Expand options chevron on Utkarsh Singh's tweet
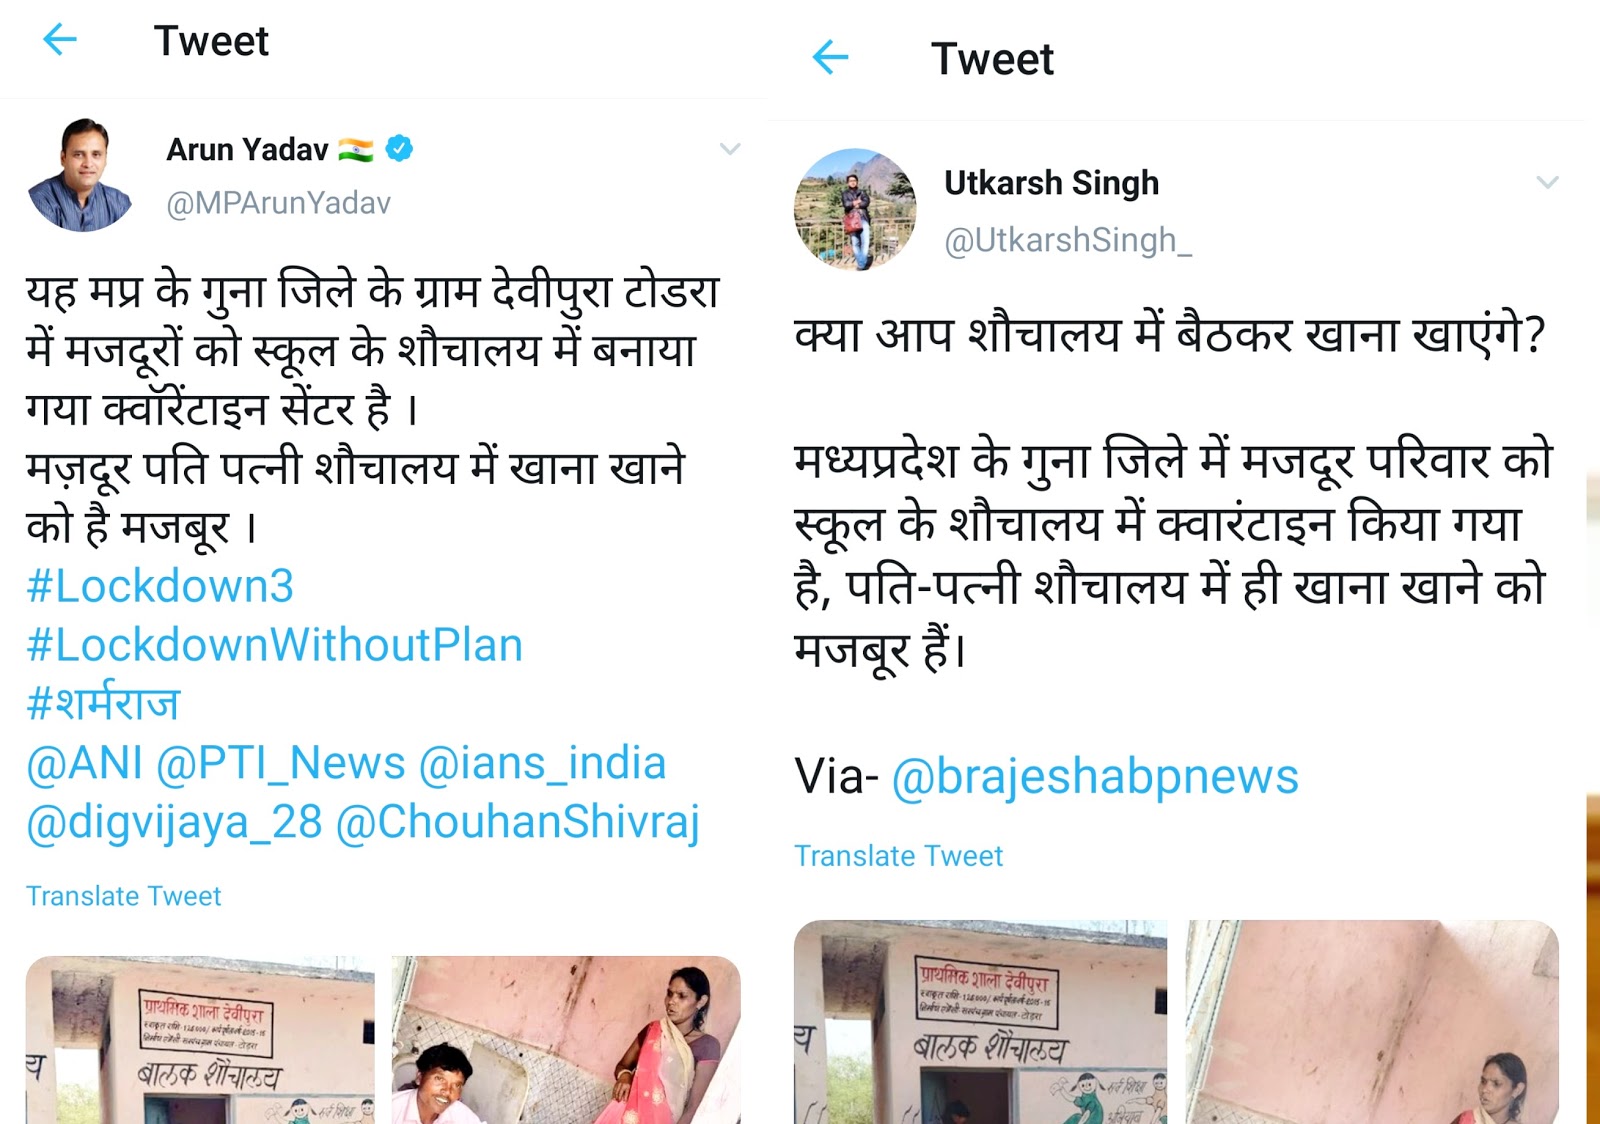Viewport: 1600px width, 1124px height. pyautogui.click(x=1547, y=182)
